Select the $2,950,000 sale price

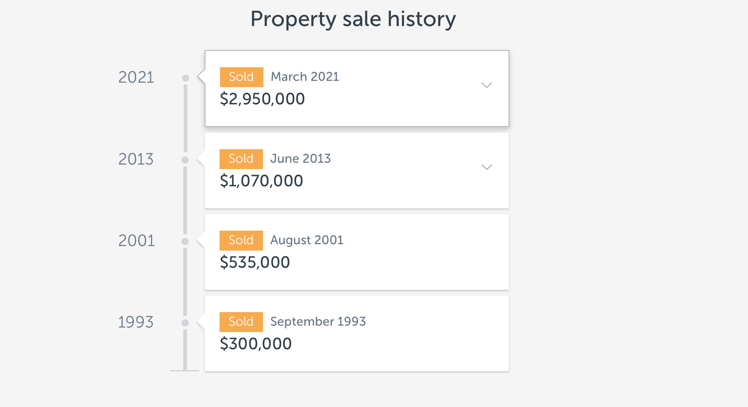[x=262, y=99]
